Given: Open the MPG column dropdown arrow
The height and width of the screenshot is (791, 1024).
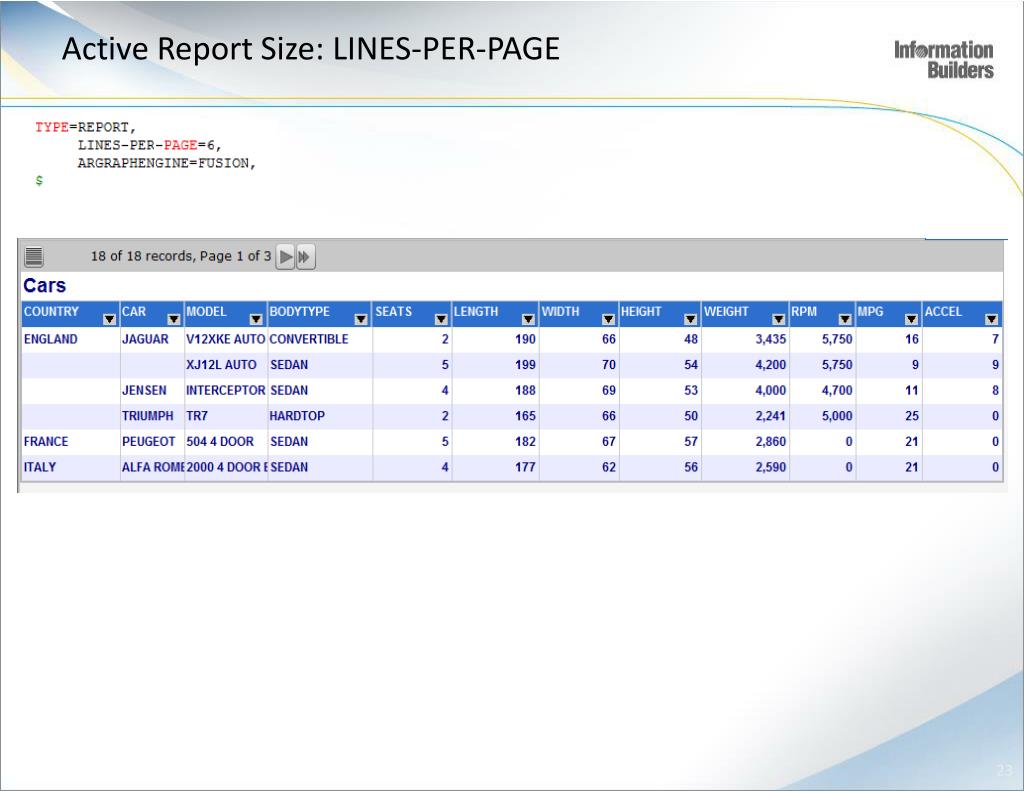Looking at the screenshot, I should point(912,319).
